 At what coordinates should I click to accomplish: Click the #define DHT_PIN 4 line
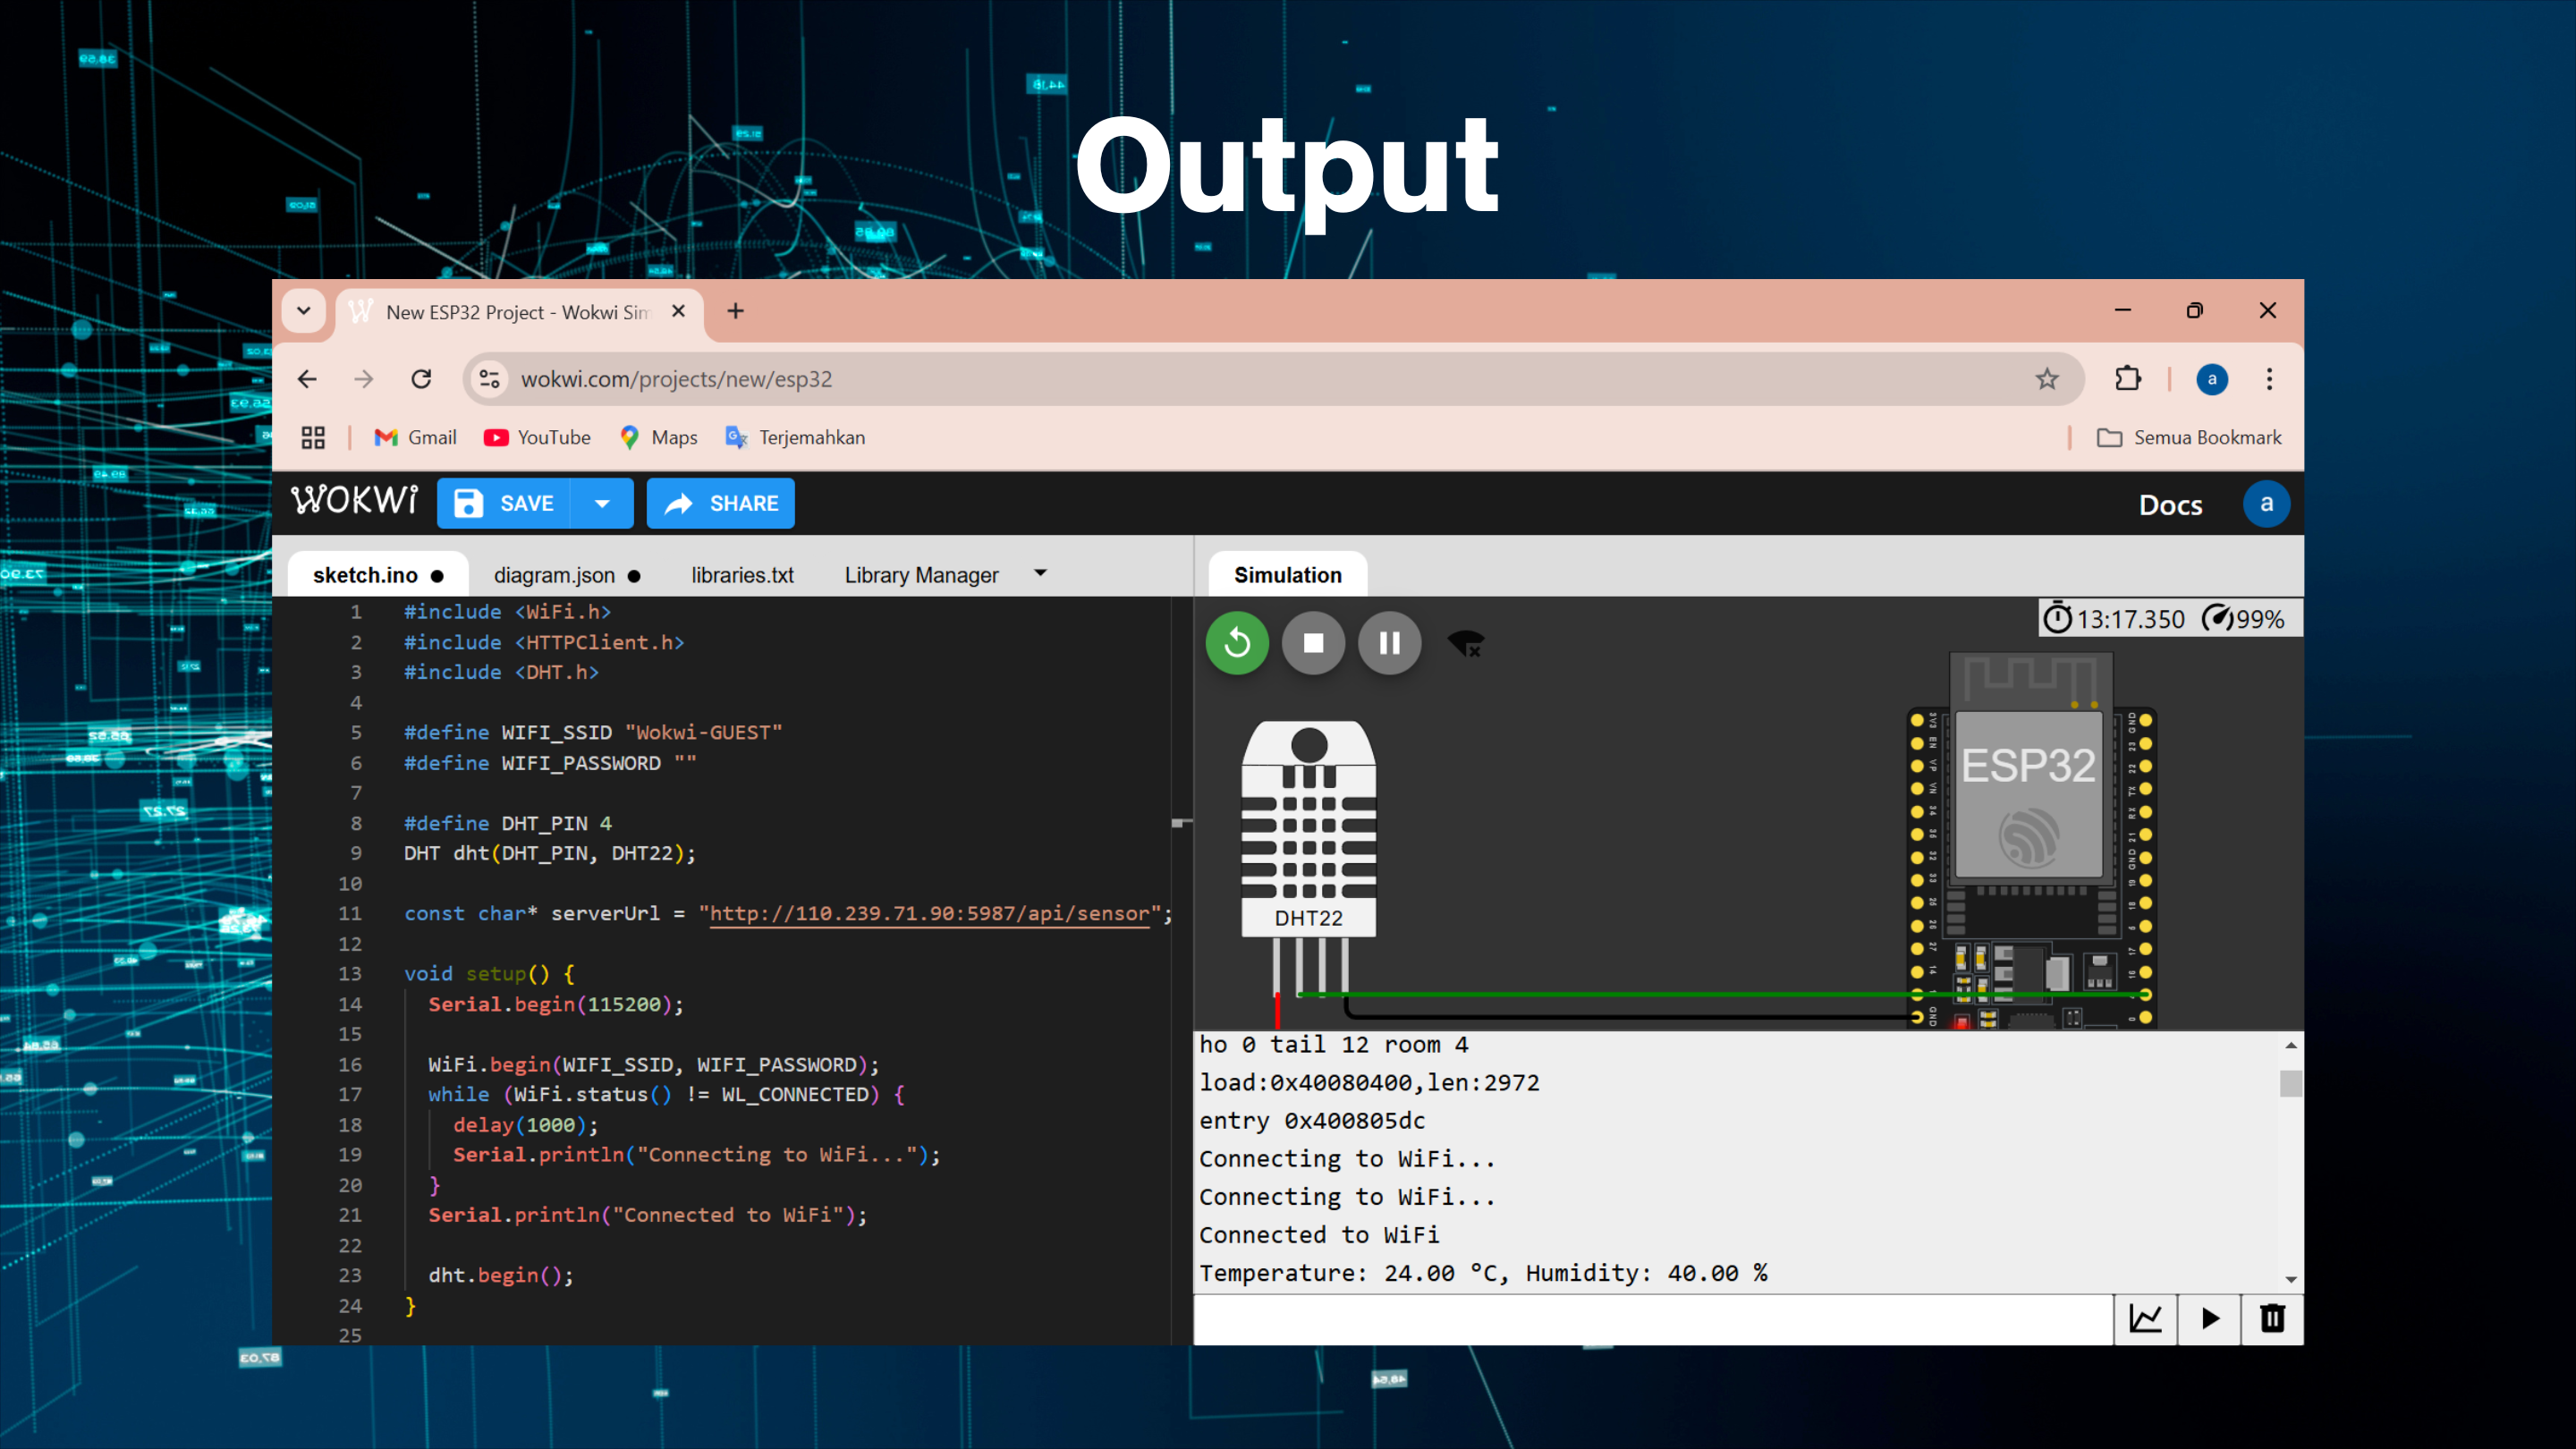tap(507, 823)
